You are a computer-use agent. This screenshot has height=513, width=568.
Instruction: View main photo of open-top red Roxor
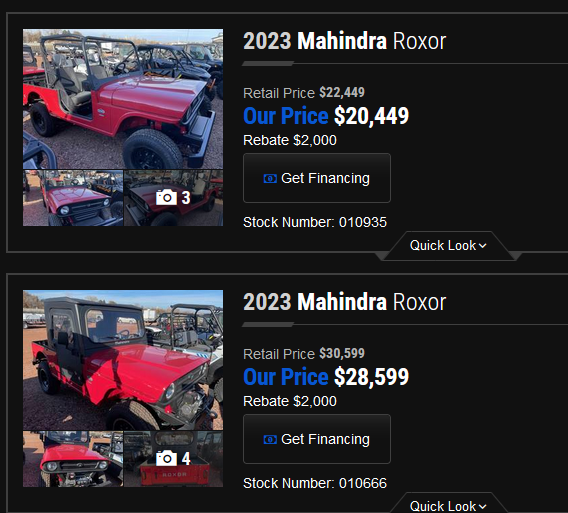pyautogui.click(x=123, y=99)
